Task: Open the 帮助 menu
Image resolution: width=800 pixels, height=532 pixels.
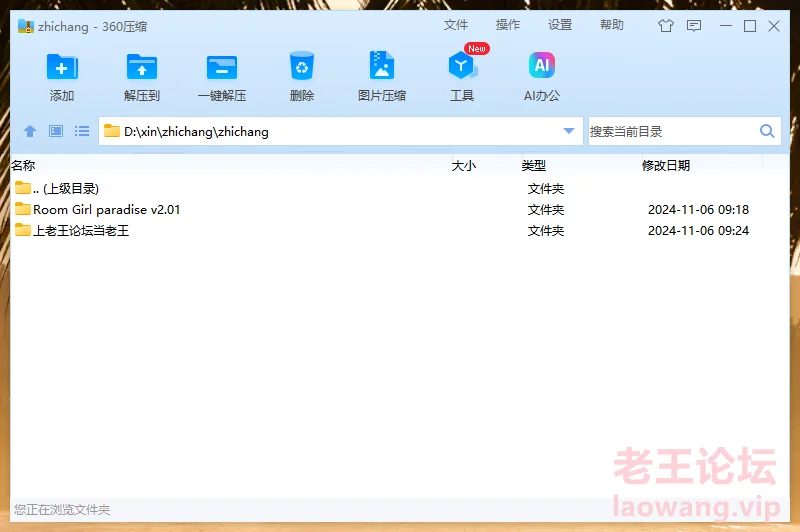Action: (612, 25)
